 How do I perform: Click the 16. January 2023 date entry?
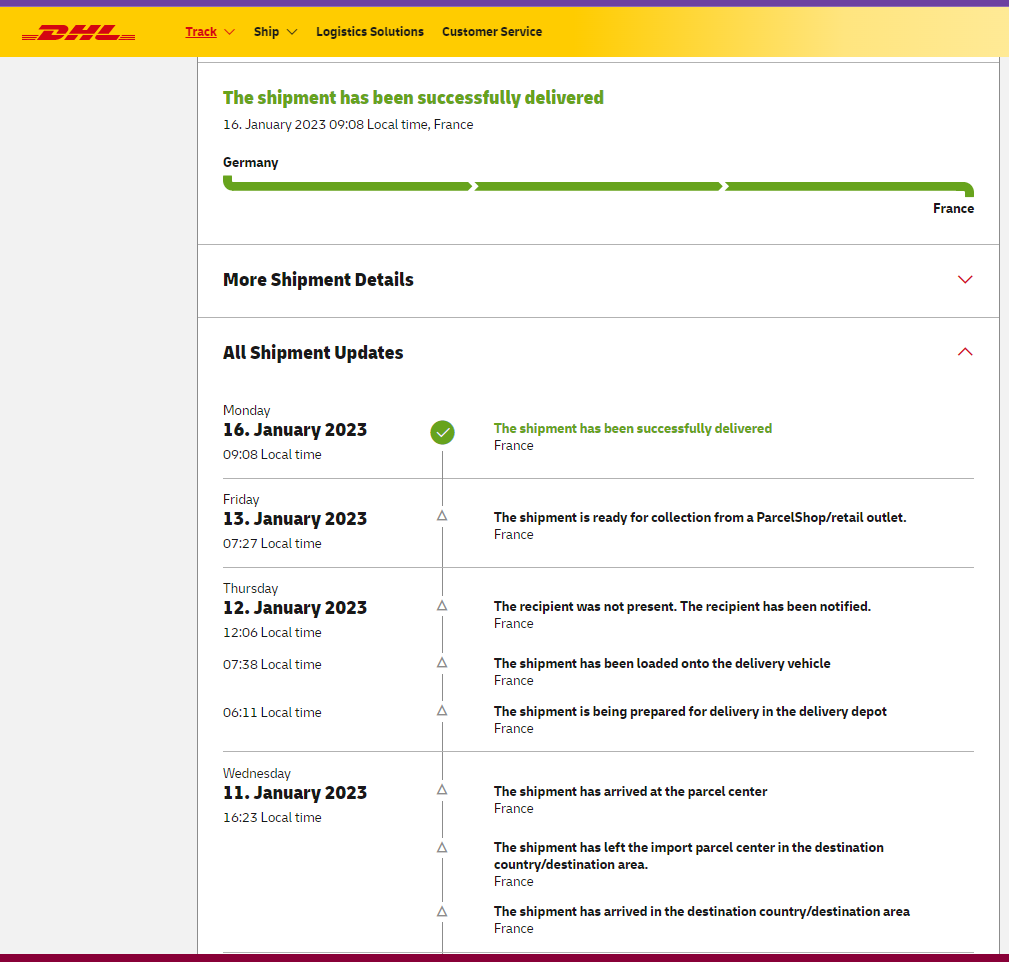[x=295, y=430]
